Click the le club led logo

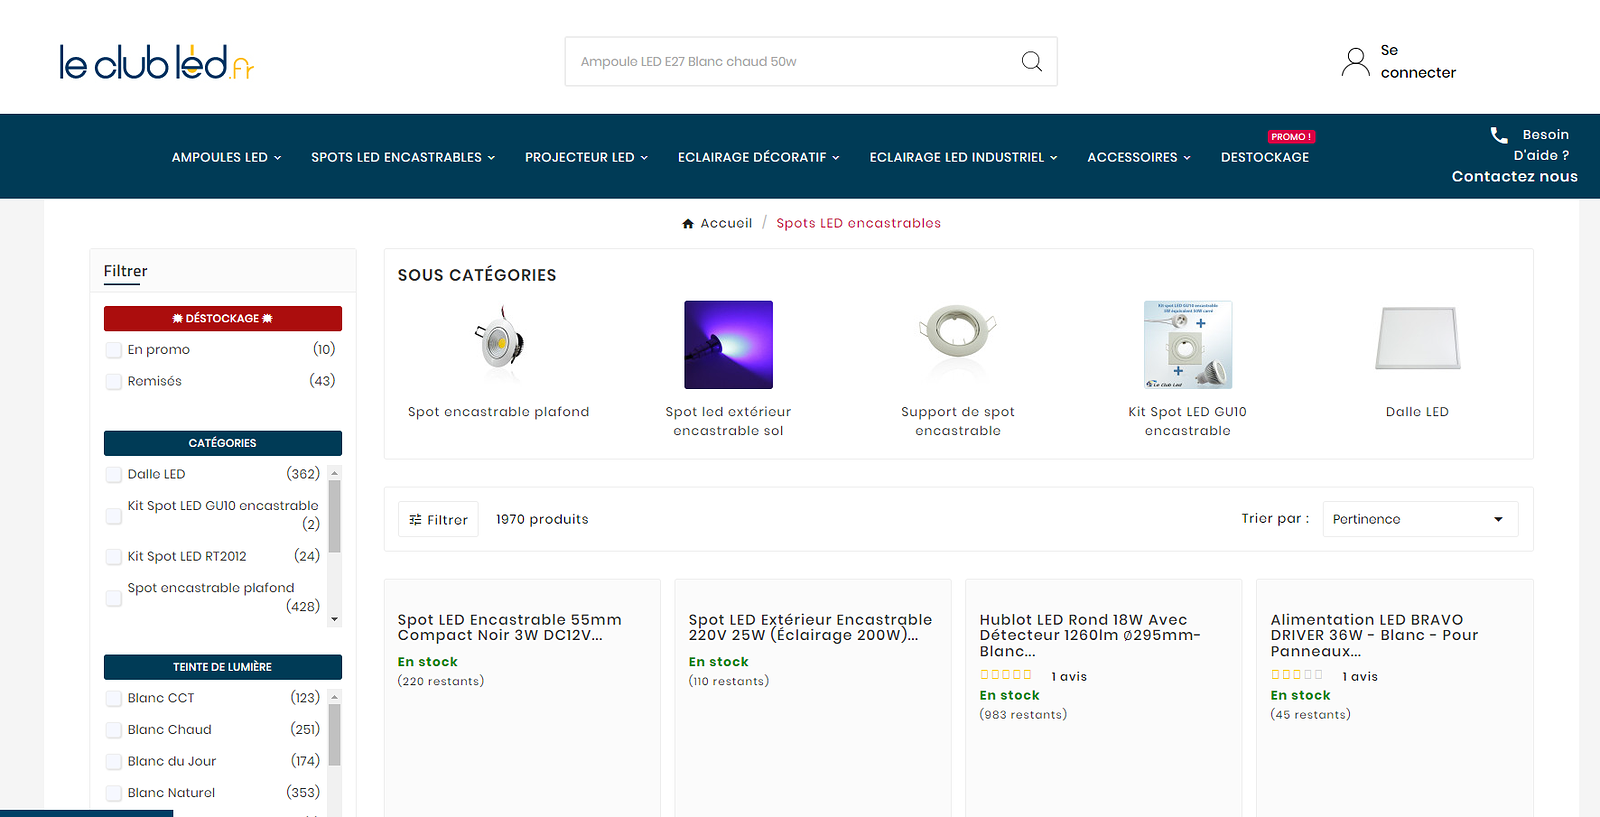pos(157,62)
